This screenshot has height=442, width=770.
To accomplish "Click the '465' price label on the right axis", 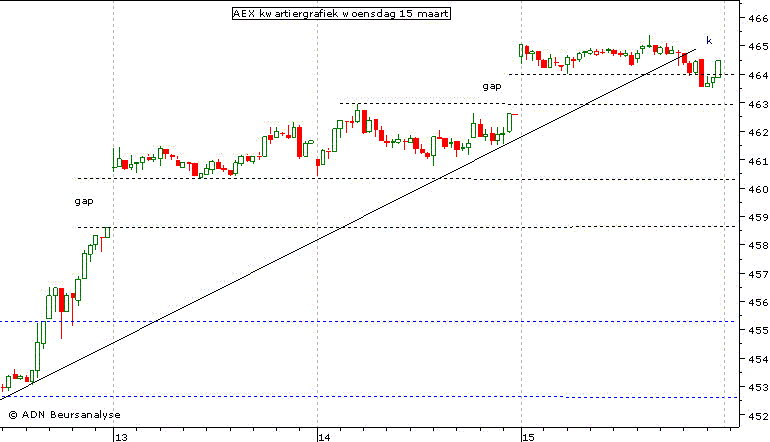I will [x=759, y=47].
